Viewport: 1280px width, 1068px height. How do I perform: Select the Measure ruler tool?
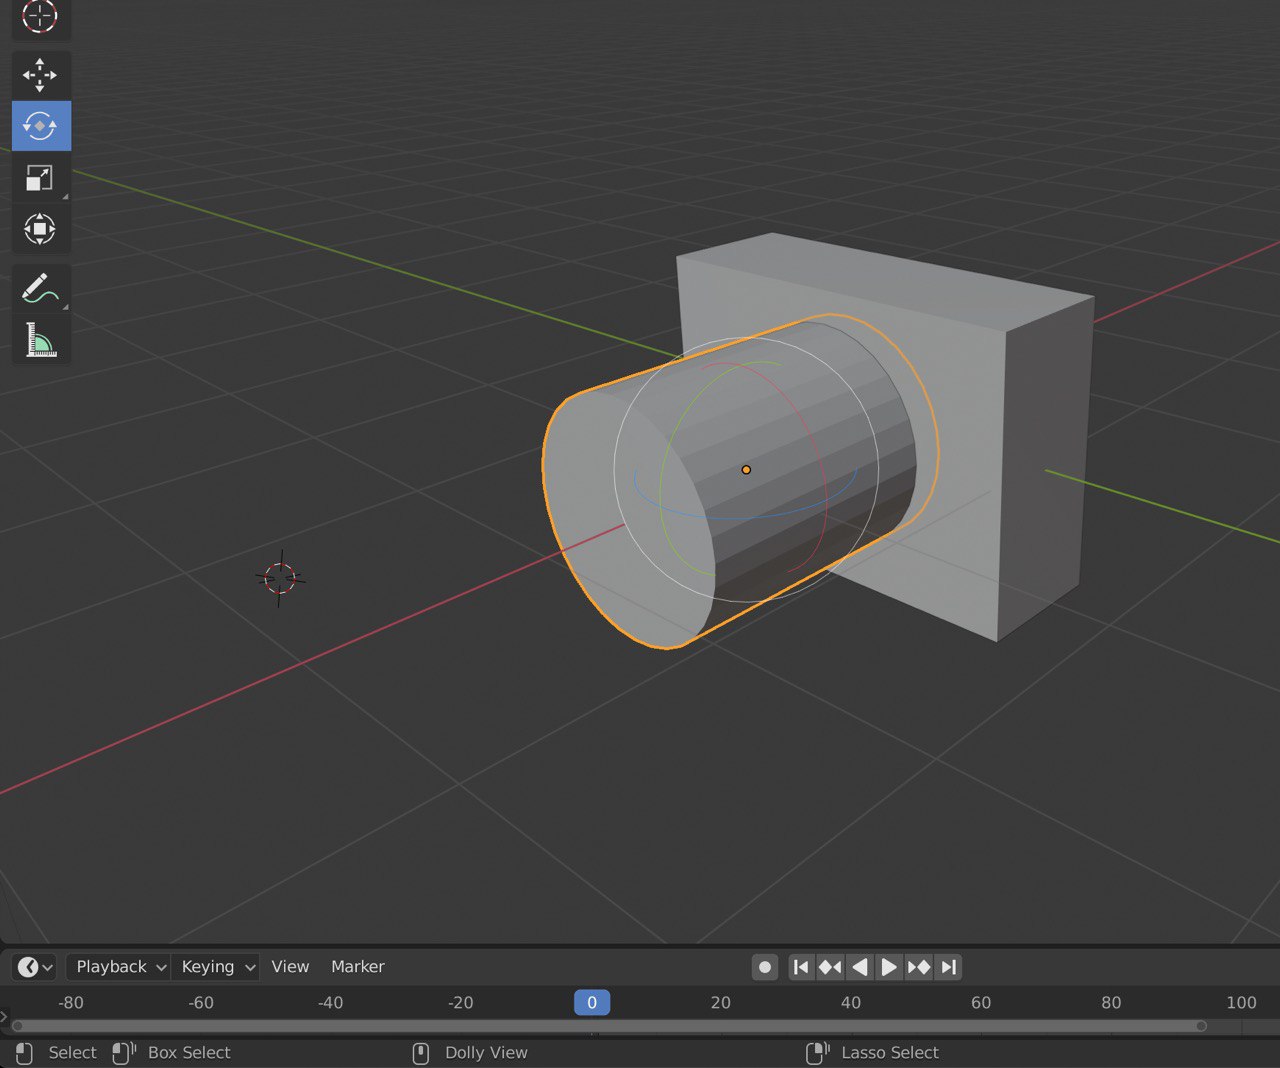40,340
